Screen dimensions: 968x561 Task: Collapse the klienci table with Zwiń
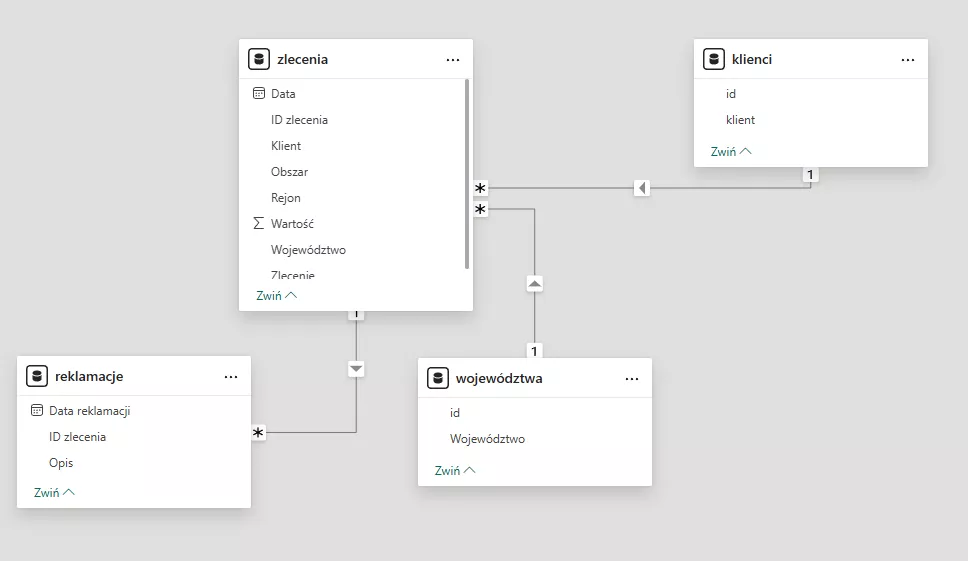[x=730, y=152]
